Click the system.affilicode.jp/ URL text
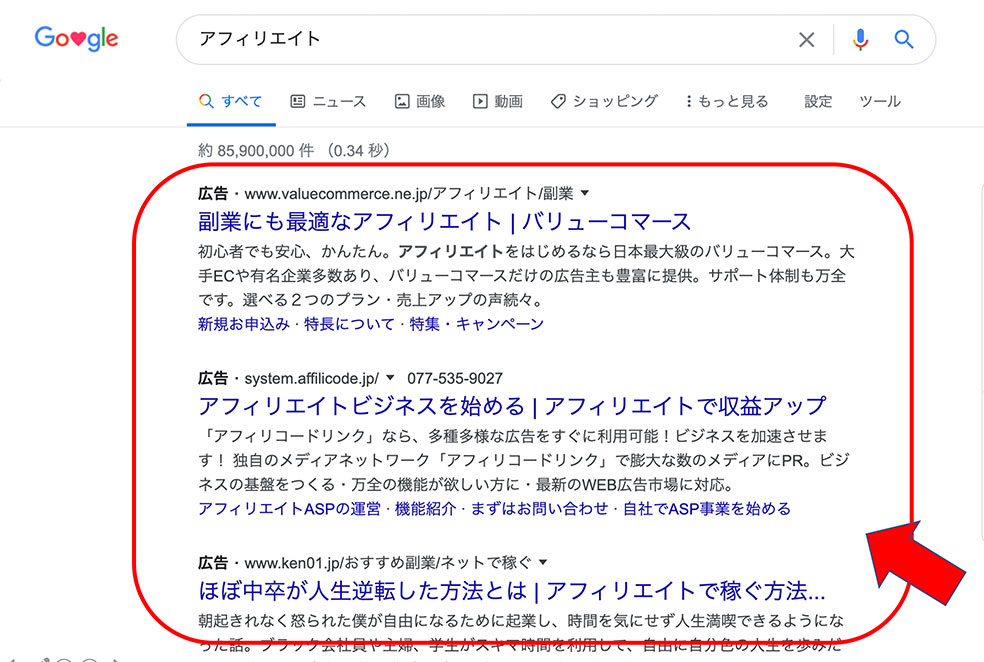 tap(311, 378)
